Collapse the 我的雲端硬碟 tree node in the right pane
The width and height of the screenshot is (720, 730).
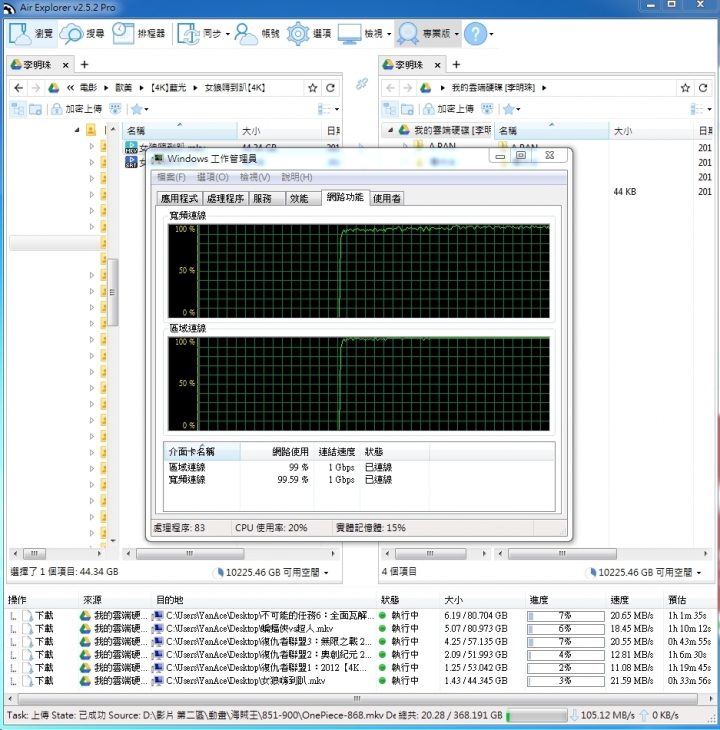click(390, 130)
